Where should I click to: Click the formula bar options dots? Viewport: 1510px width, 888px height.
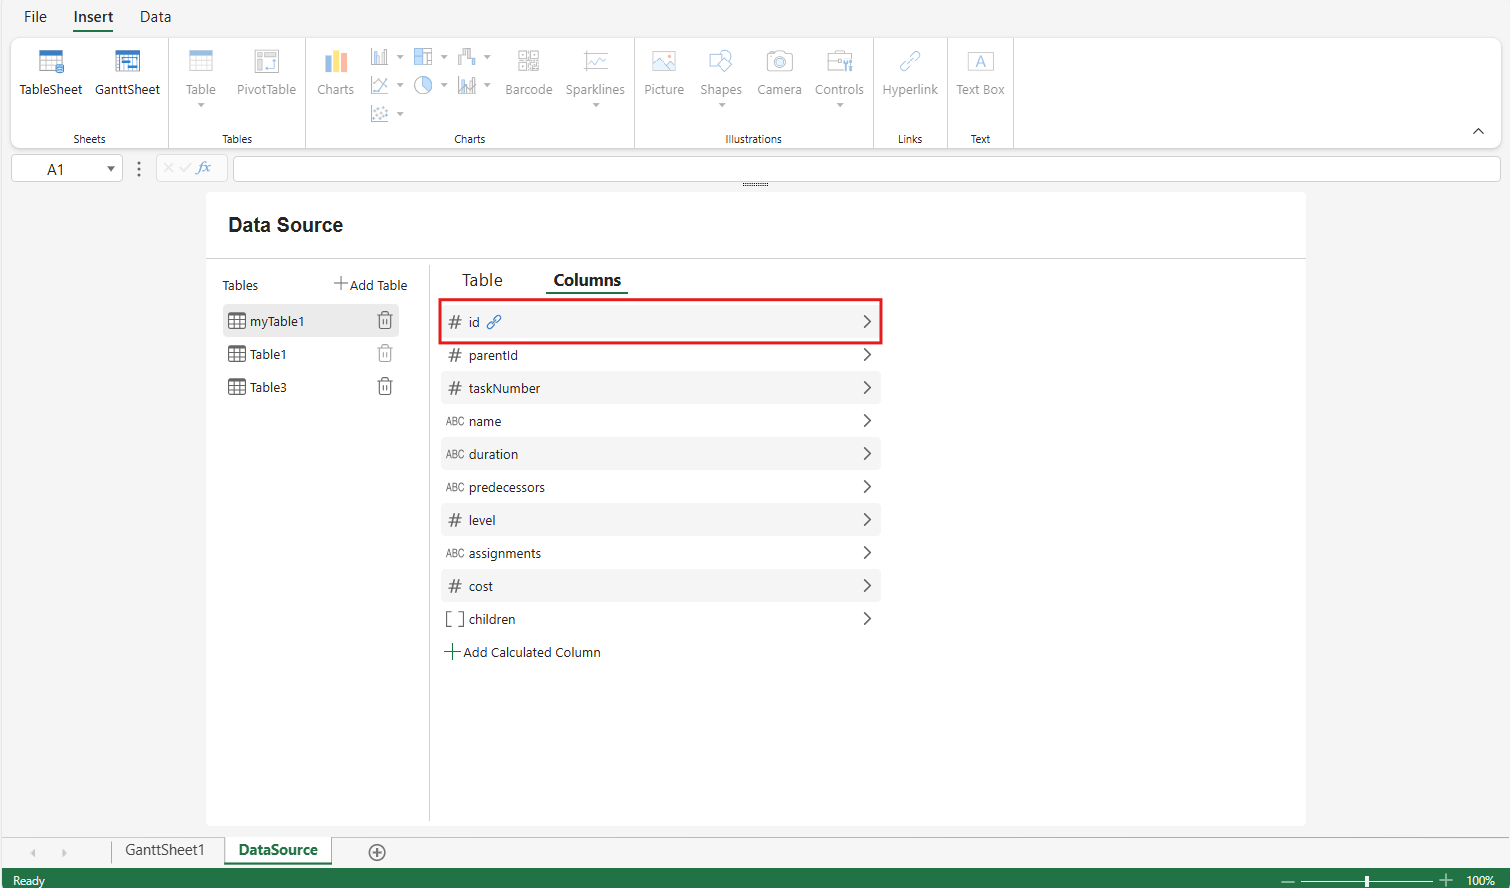[x=139, y=169]
